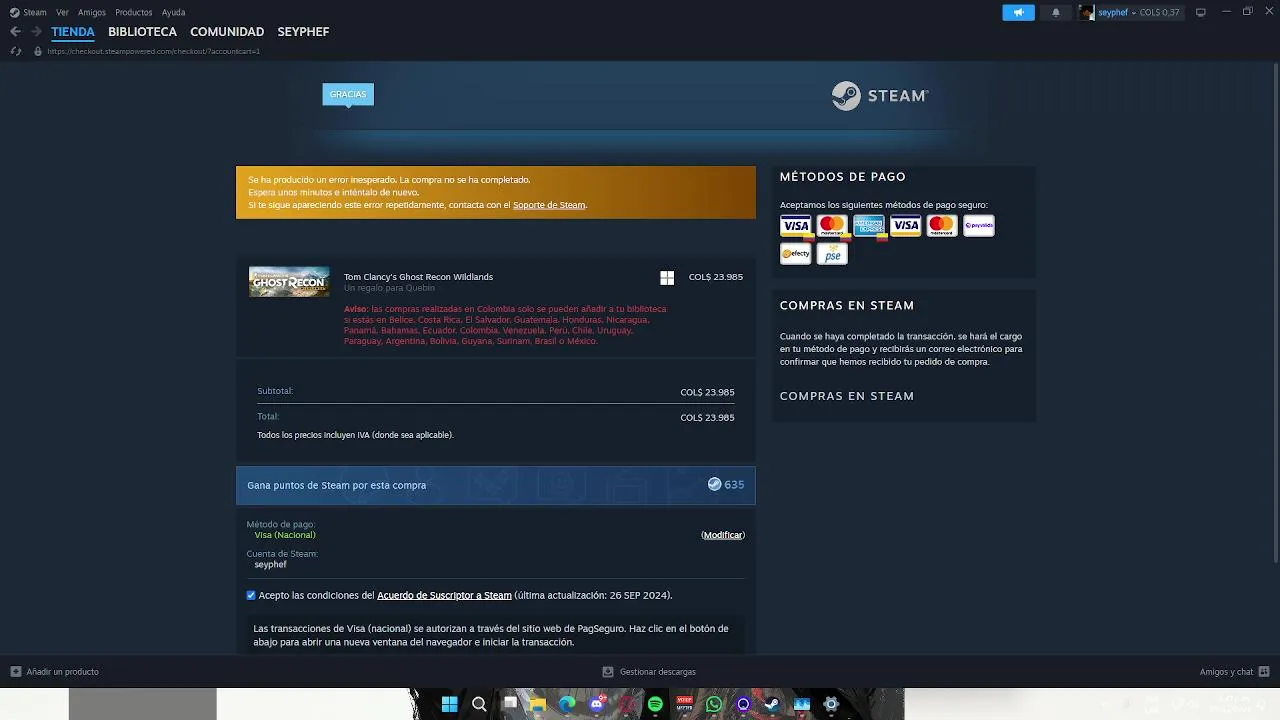Image resolution: width=1280 pixels, height=720 pixels.
Task: Open the Productos menu
Action: pos(134,12)
